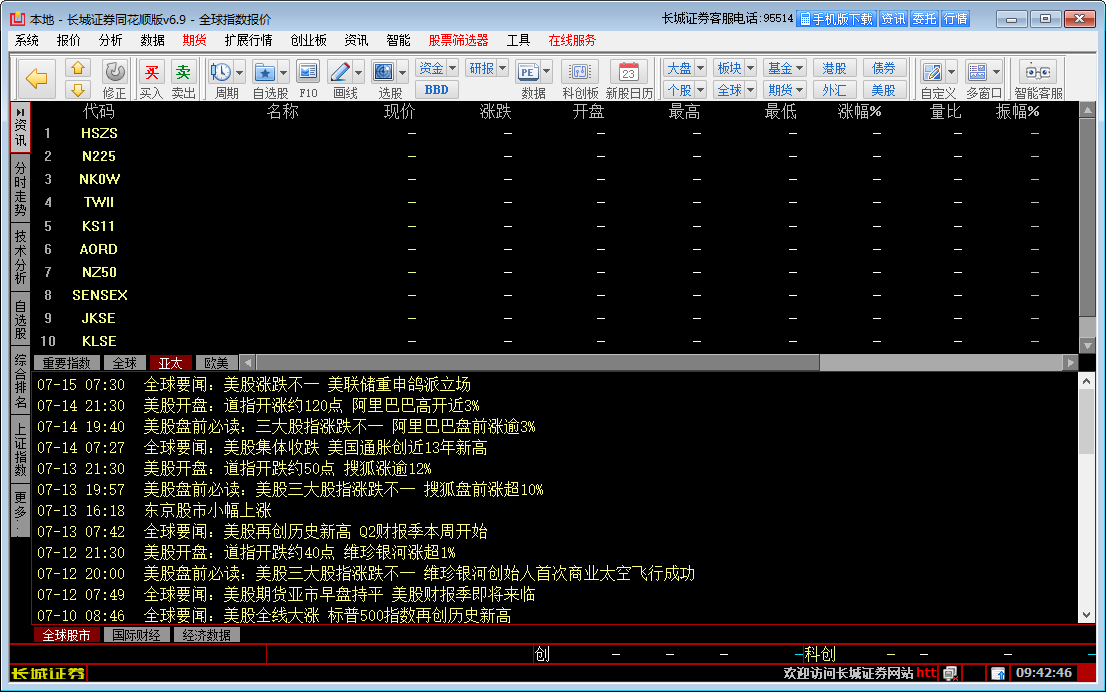Click the 委托 title bar button
Image resolution: width=1106 pixels, height=692 pixels.
pyautogui.click(x=924, y=19)
